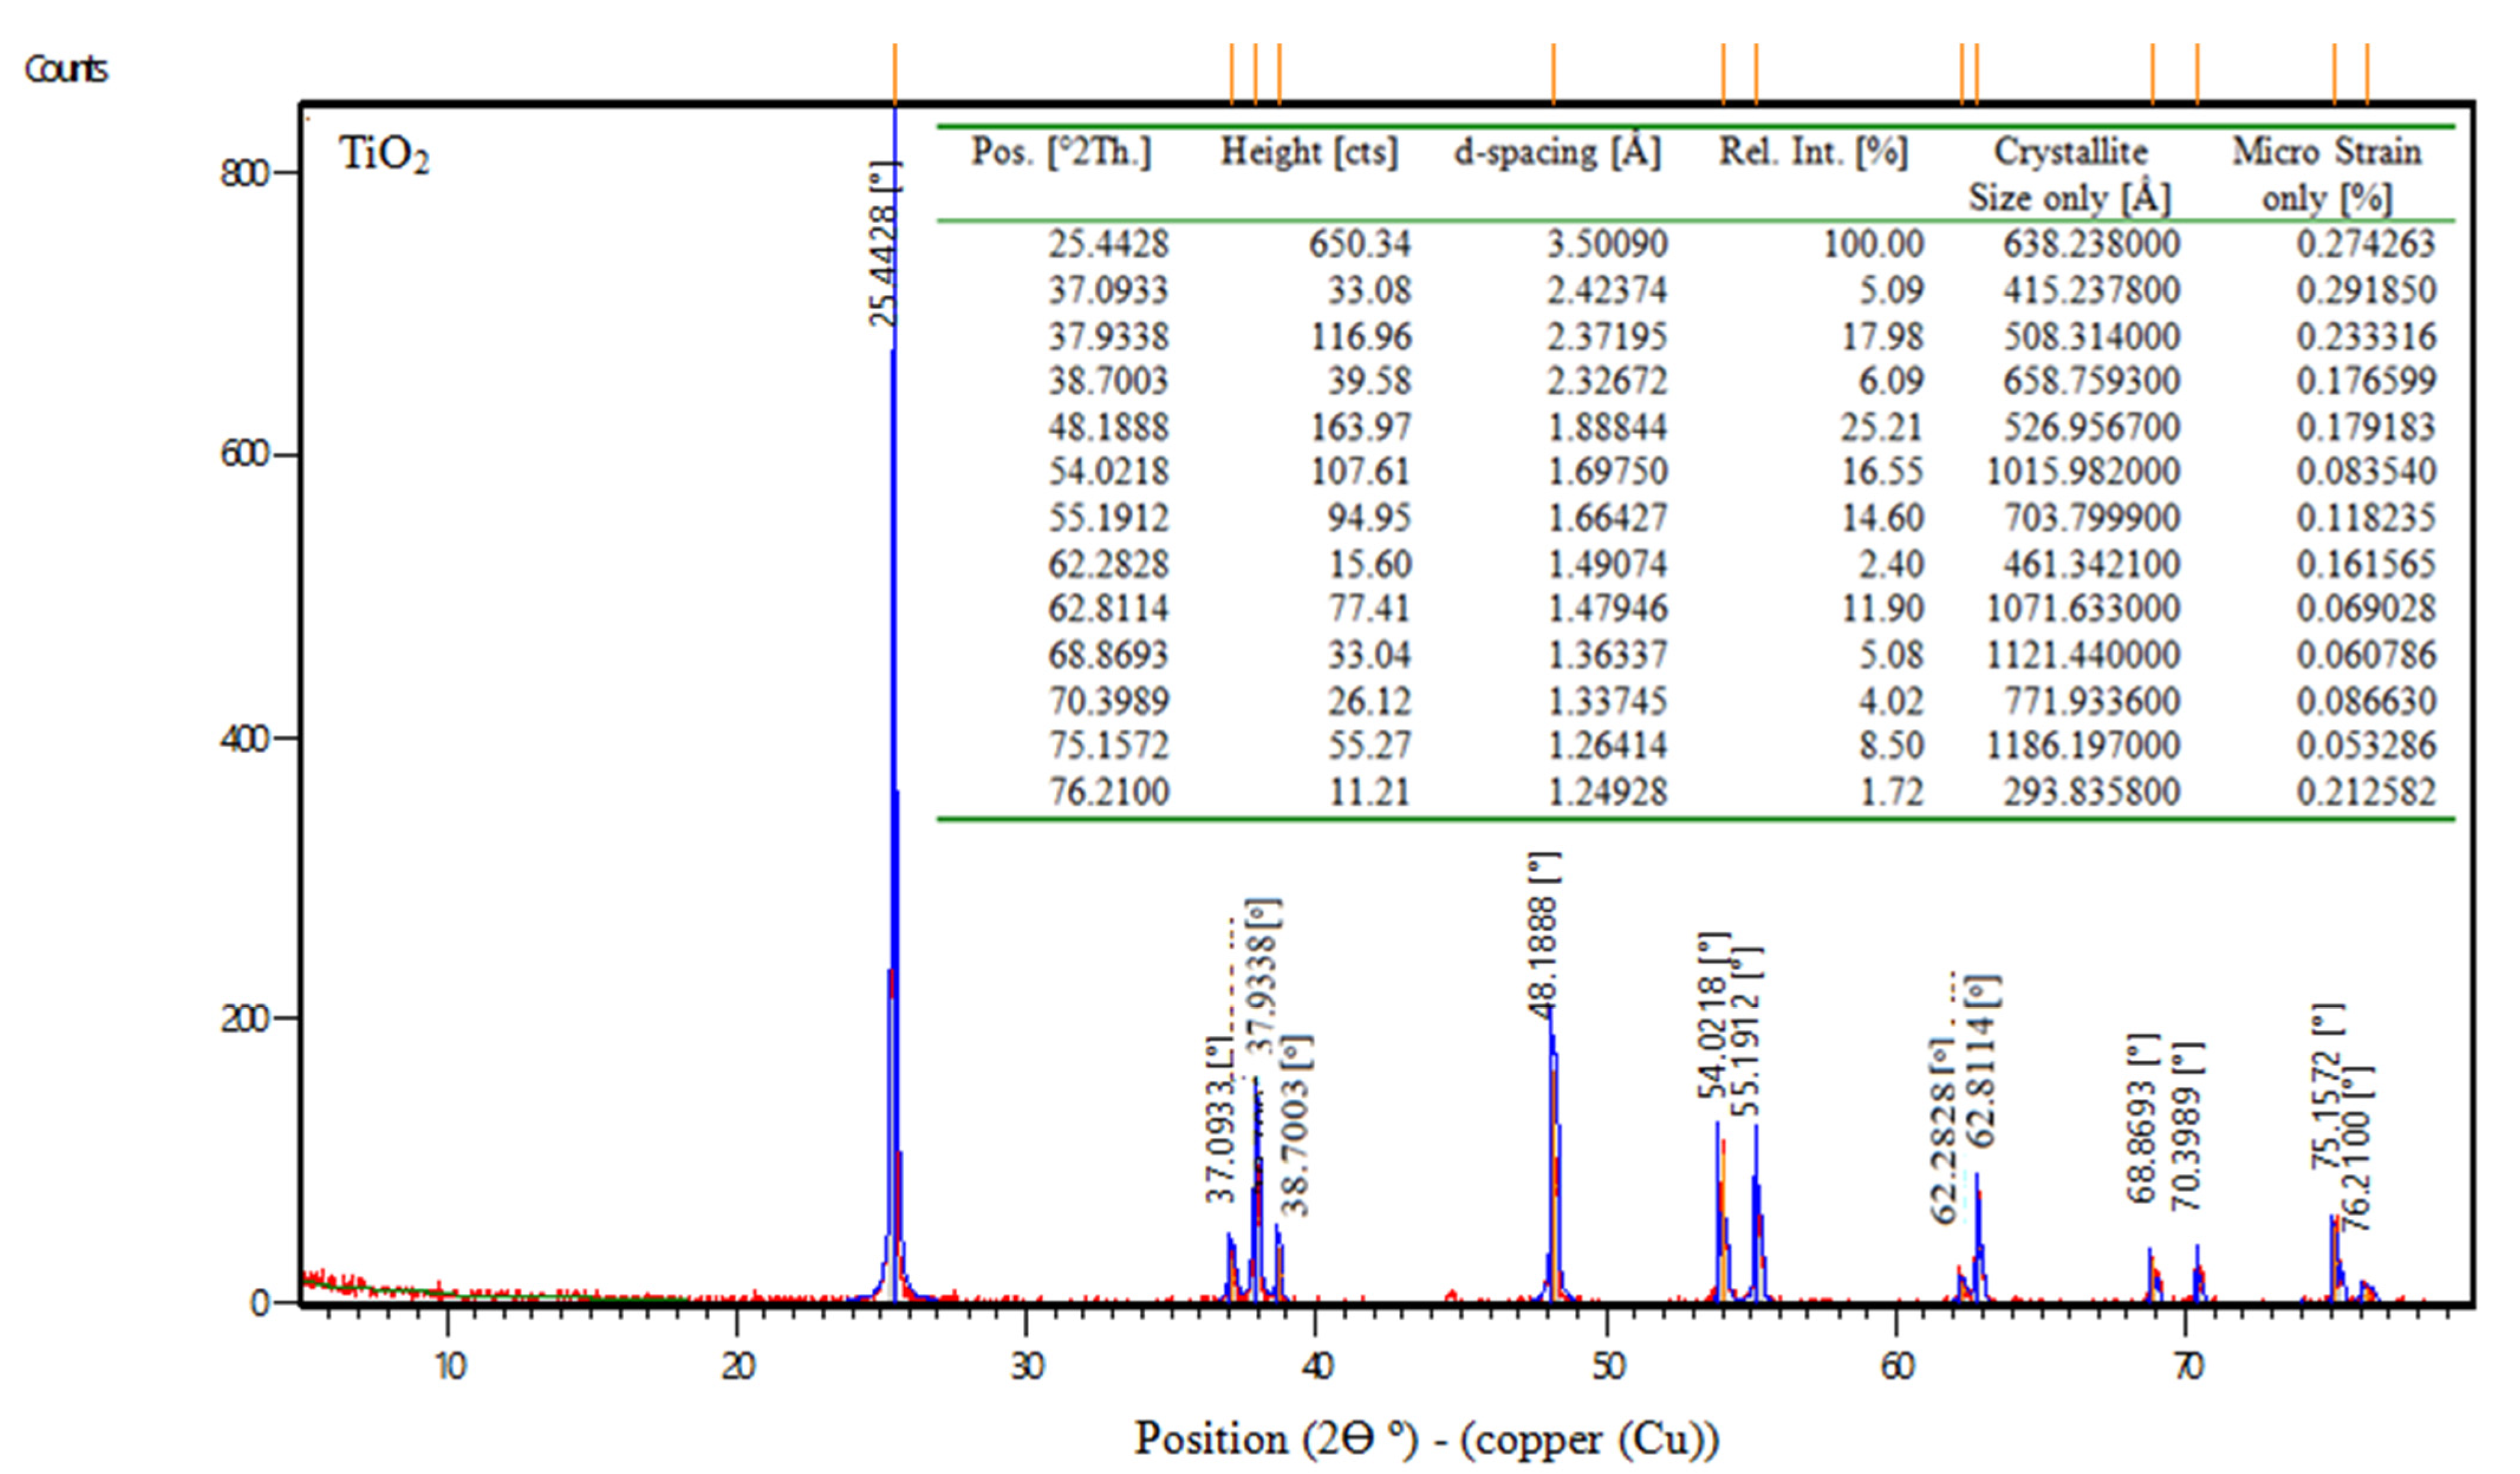
Task: Click the Counts axis label
Action: coord(67,68)
